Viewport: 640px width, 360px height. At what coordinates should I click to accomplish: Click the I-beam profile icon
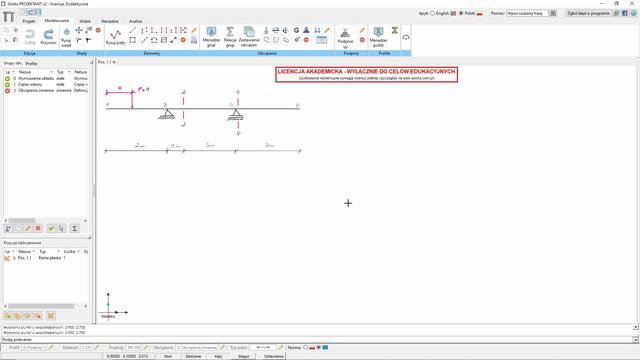(x=394, y=30)
